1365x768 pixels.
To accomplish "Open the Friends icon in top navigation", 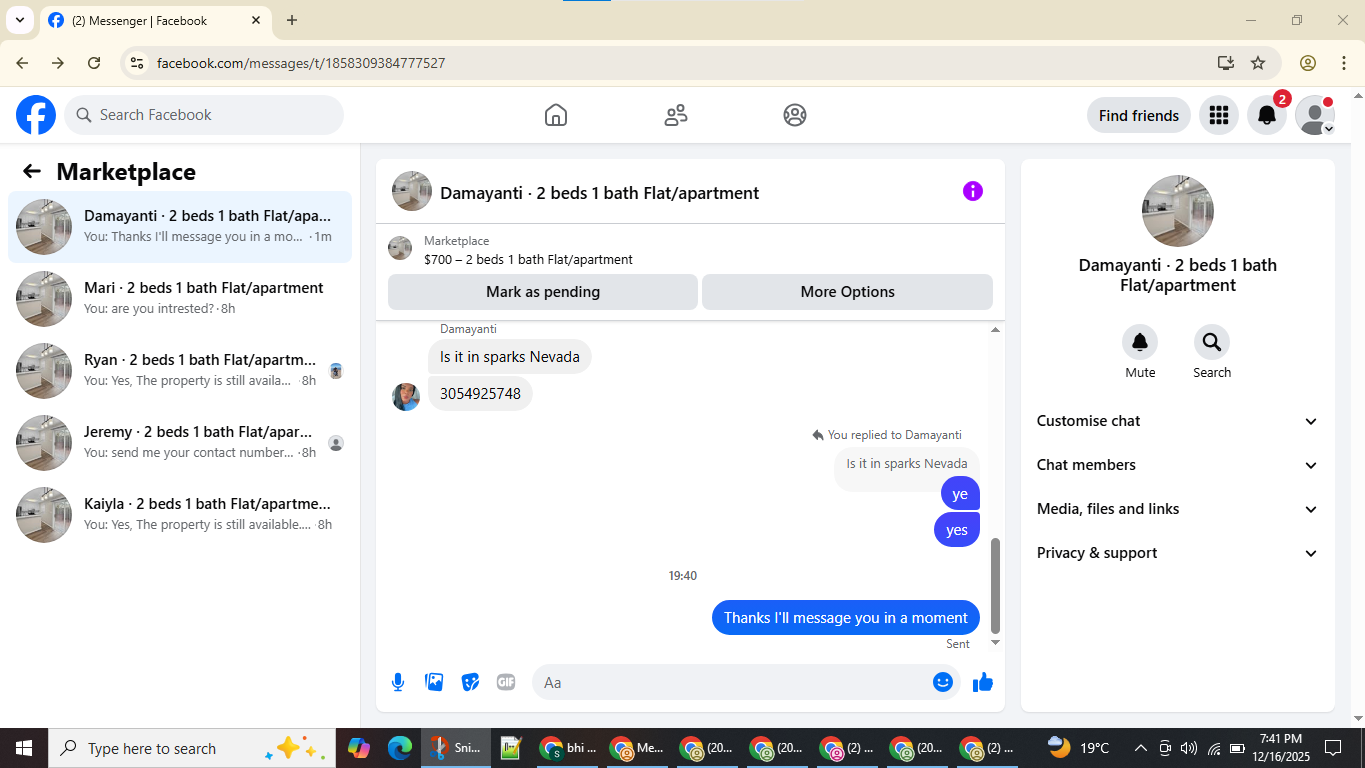I will point(676,115).
